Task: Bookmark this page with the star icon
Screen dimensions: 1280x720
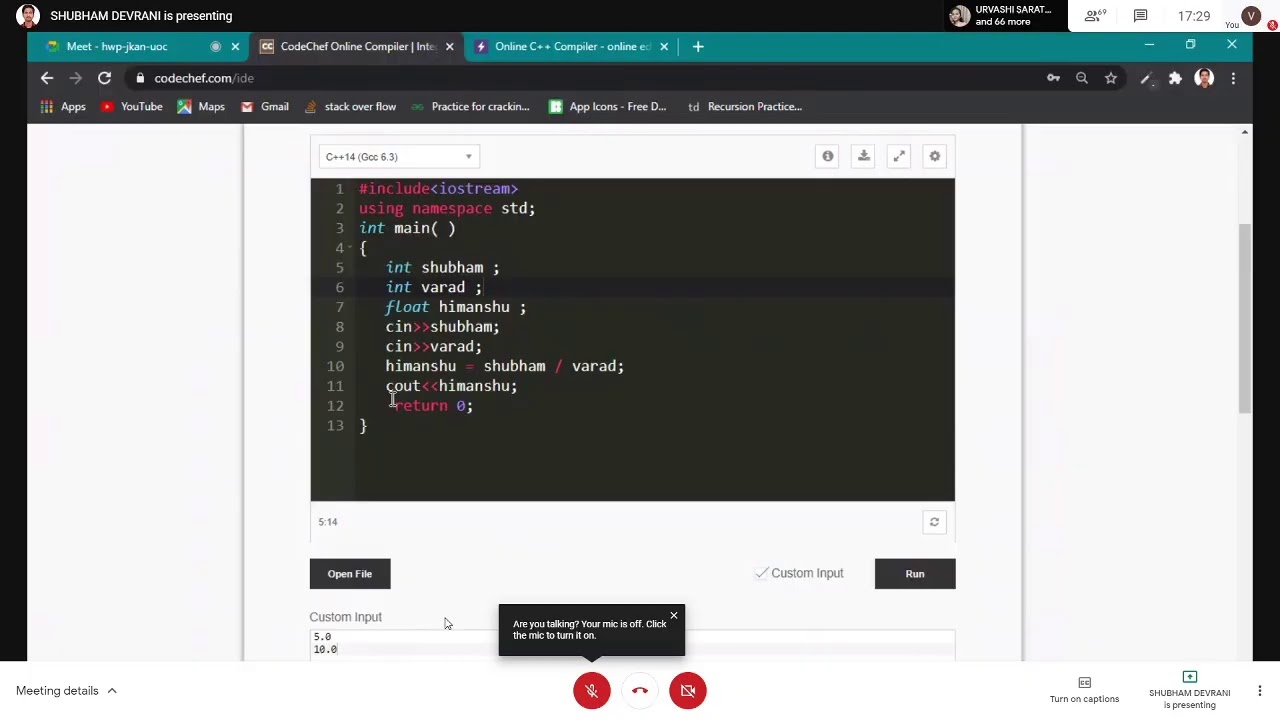Action: pos(1111,78)
